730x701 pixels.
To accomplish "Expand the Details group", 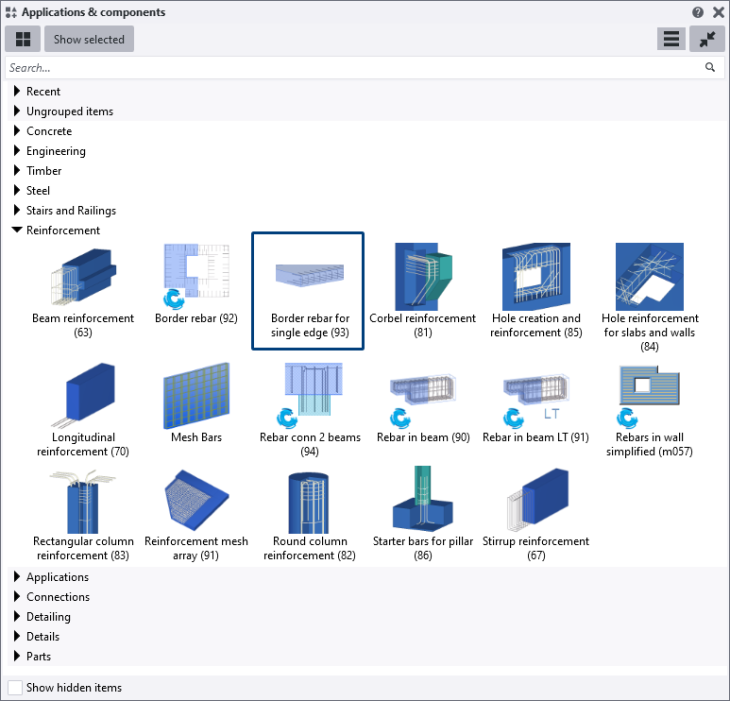I will click(x=17, y=636).
